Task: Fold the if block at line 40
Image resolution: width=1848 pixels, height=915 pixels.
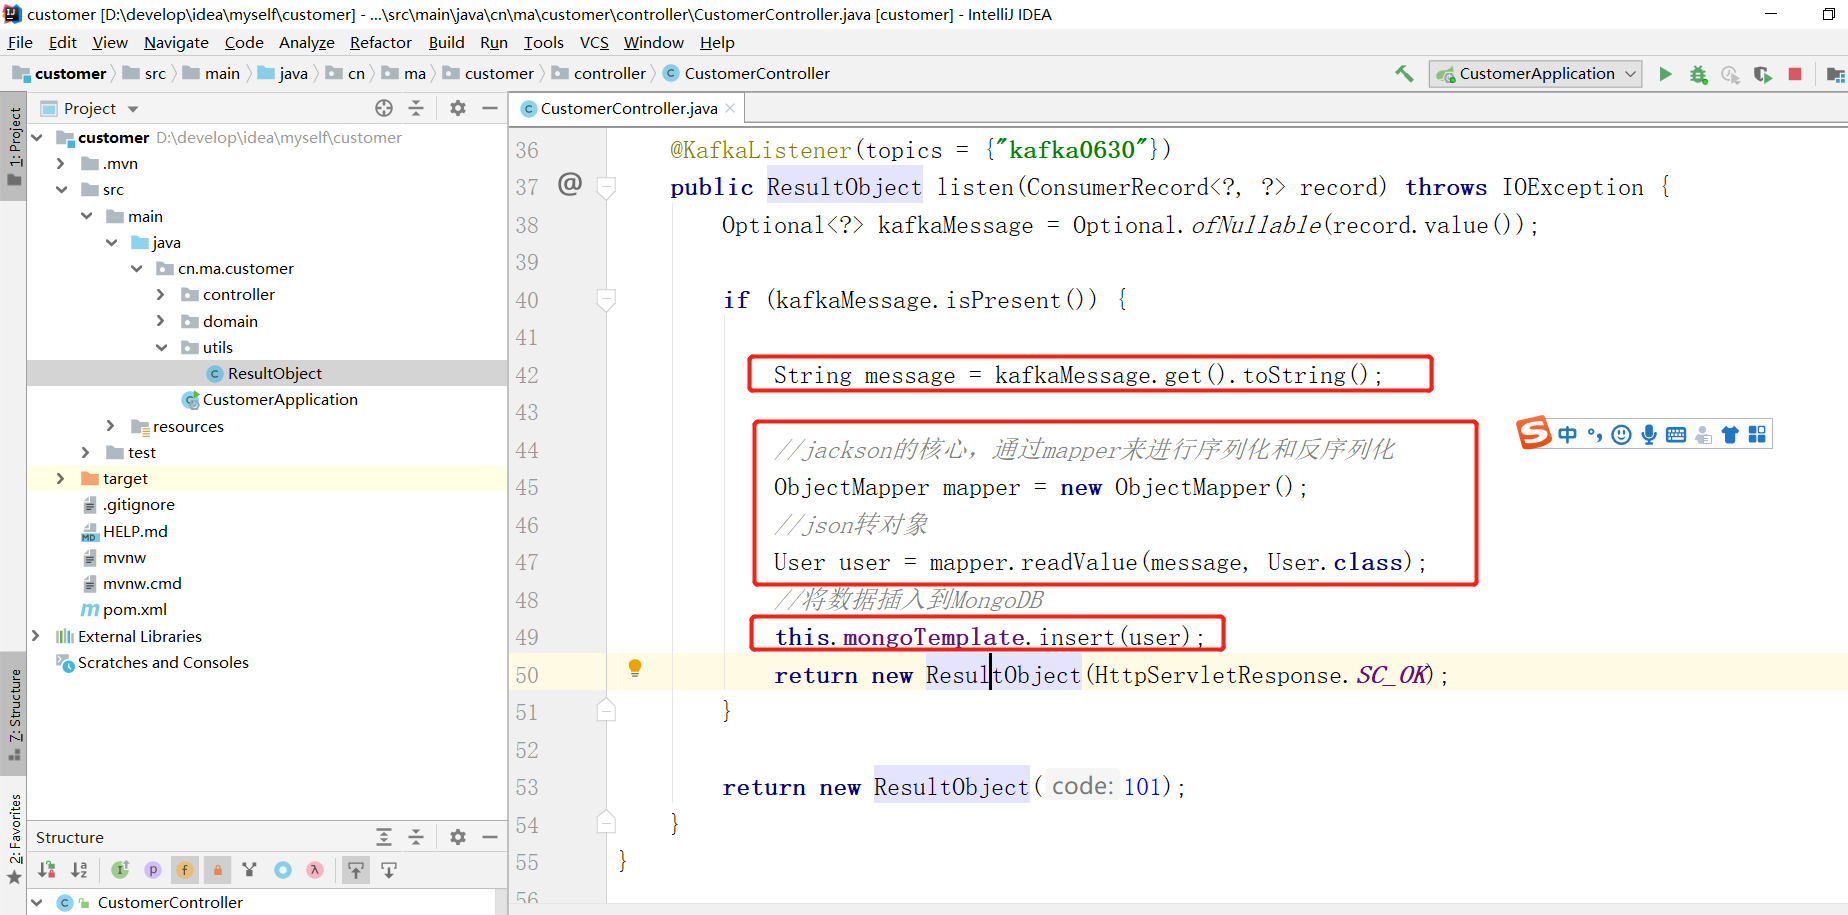Action: [x=606, y=299]
